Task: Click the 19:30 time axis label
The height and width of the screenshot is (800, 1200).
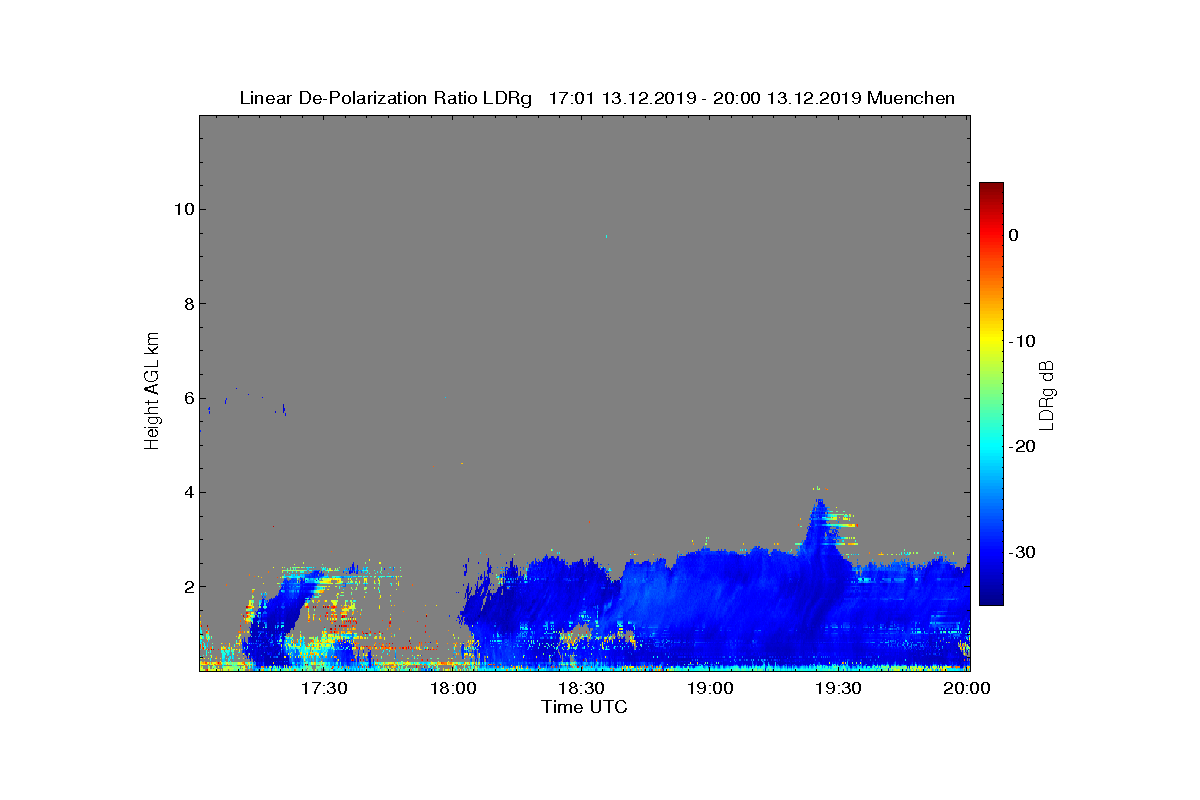Action: 839,689
